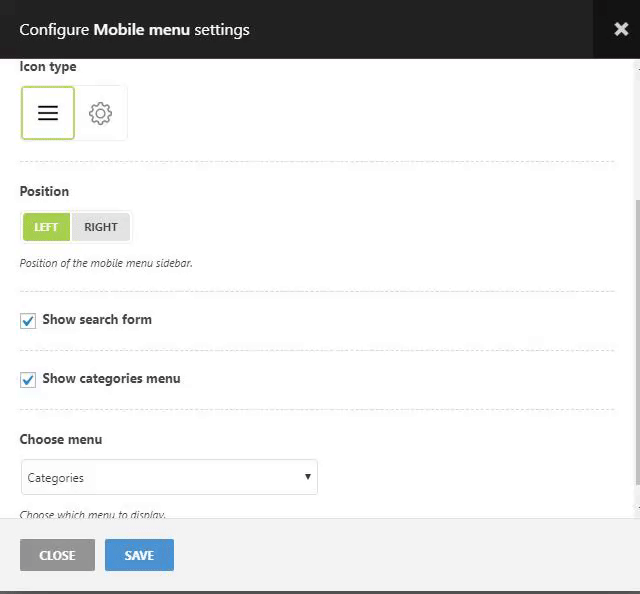Click the mobile menu sidebar position hint
This screenshot has width=640, height=594.
[106, 264]
